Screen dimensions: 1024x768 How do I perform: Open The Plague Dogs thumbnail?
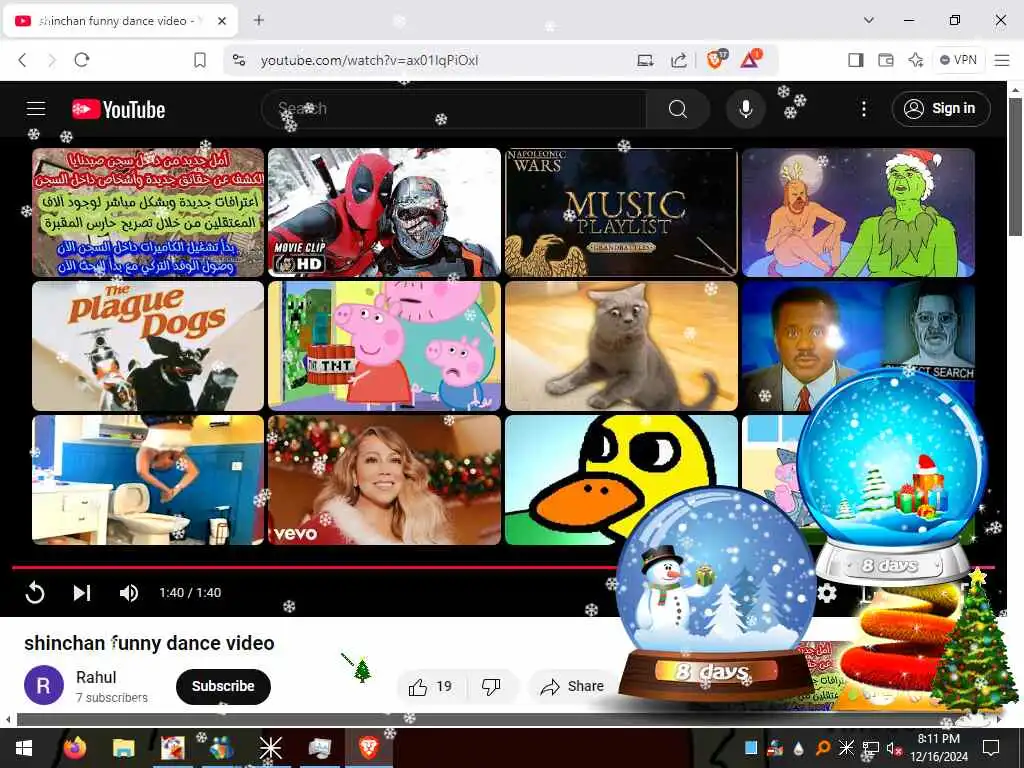coord(148,346)
